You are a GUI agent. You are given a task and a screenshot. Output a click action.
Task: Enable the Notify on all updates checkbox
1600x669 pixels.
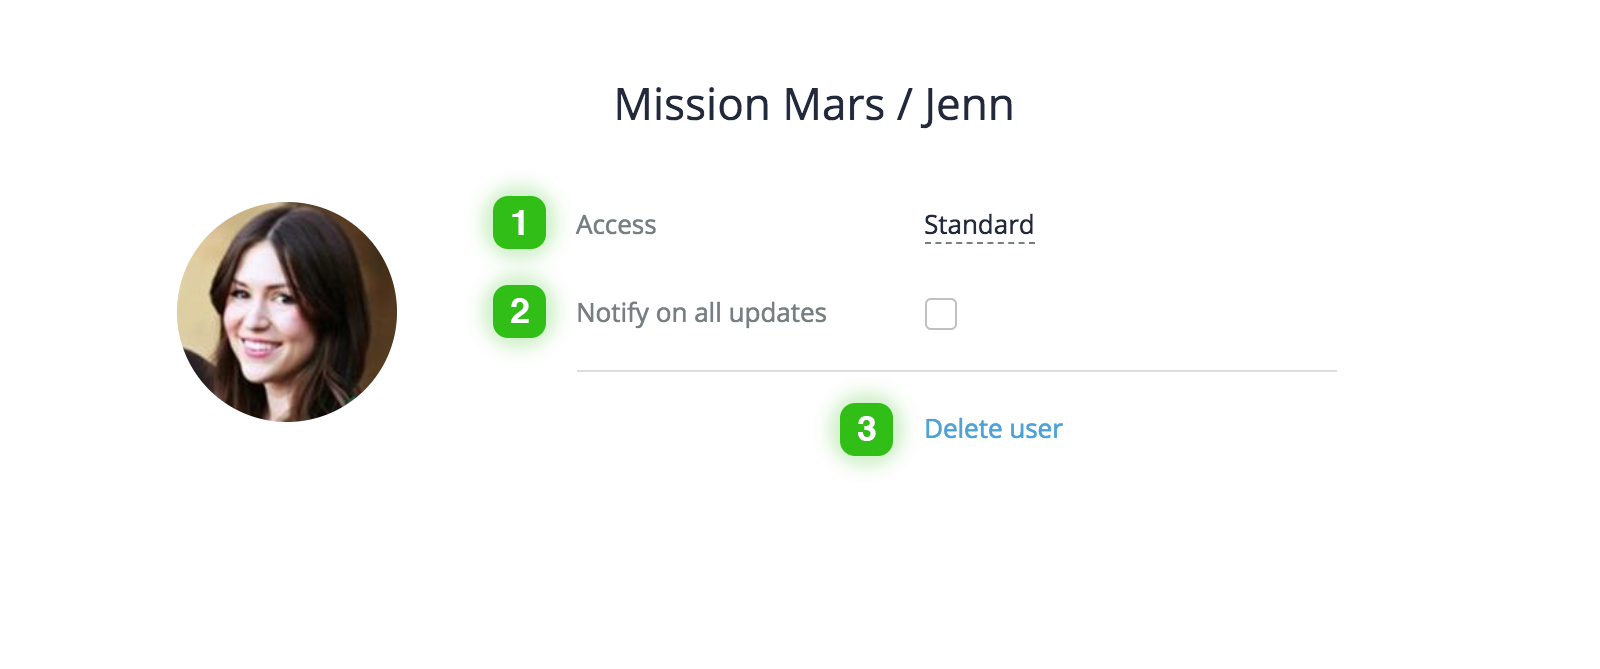click(941, 314)
